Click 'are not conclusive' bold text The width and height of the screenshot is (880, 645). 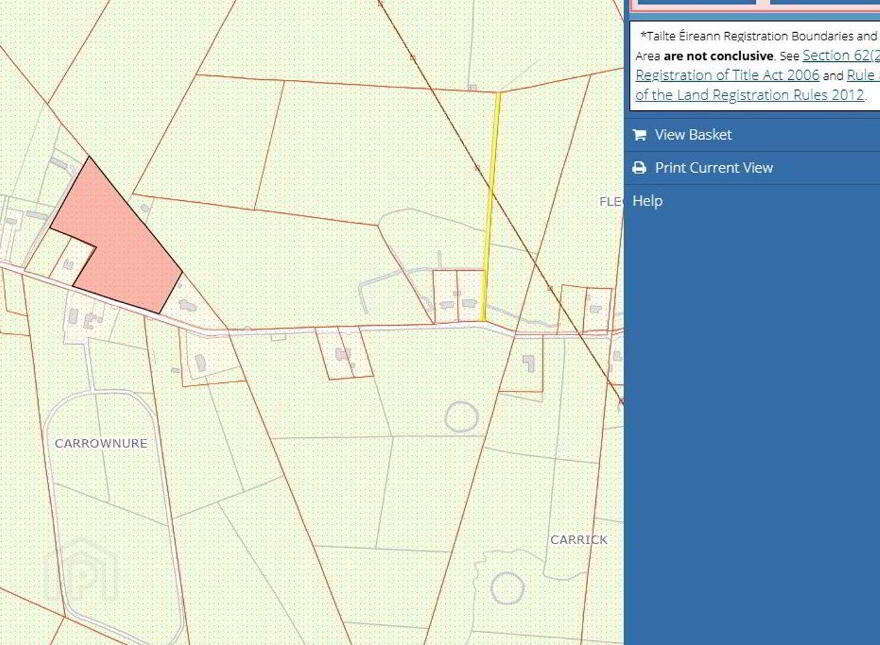pyautogui.click(x=718, y=56)
